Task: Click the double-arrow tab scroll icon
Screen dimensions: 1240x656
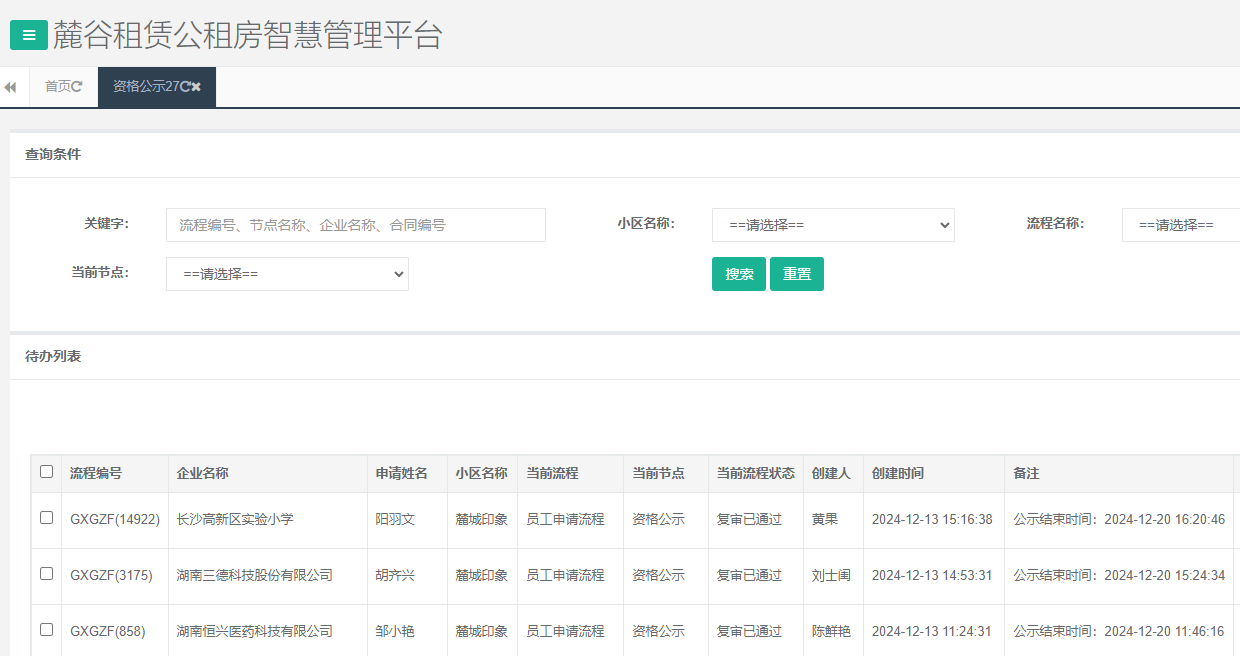Action: 10,86
